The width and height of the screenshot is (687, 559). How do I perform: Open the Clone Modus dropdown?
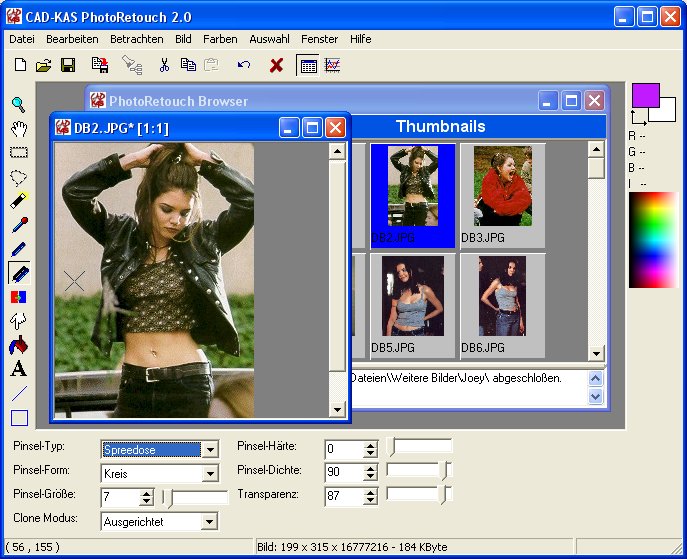(209, 521)
